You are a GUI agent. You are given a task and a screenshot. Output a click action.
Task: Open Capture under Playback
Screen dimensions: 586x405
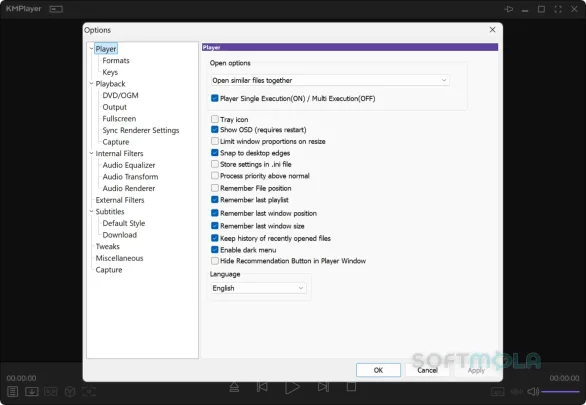[x=116, y=142]
